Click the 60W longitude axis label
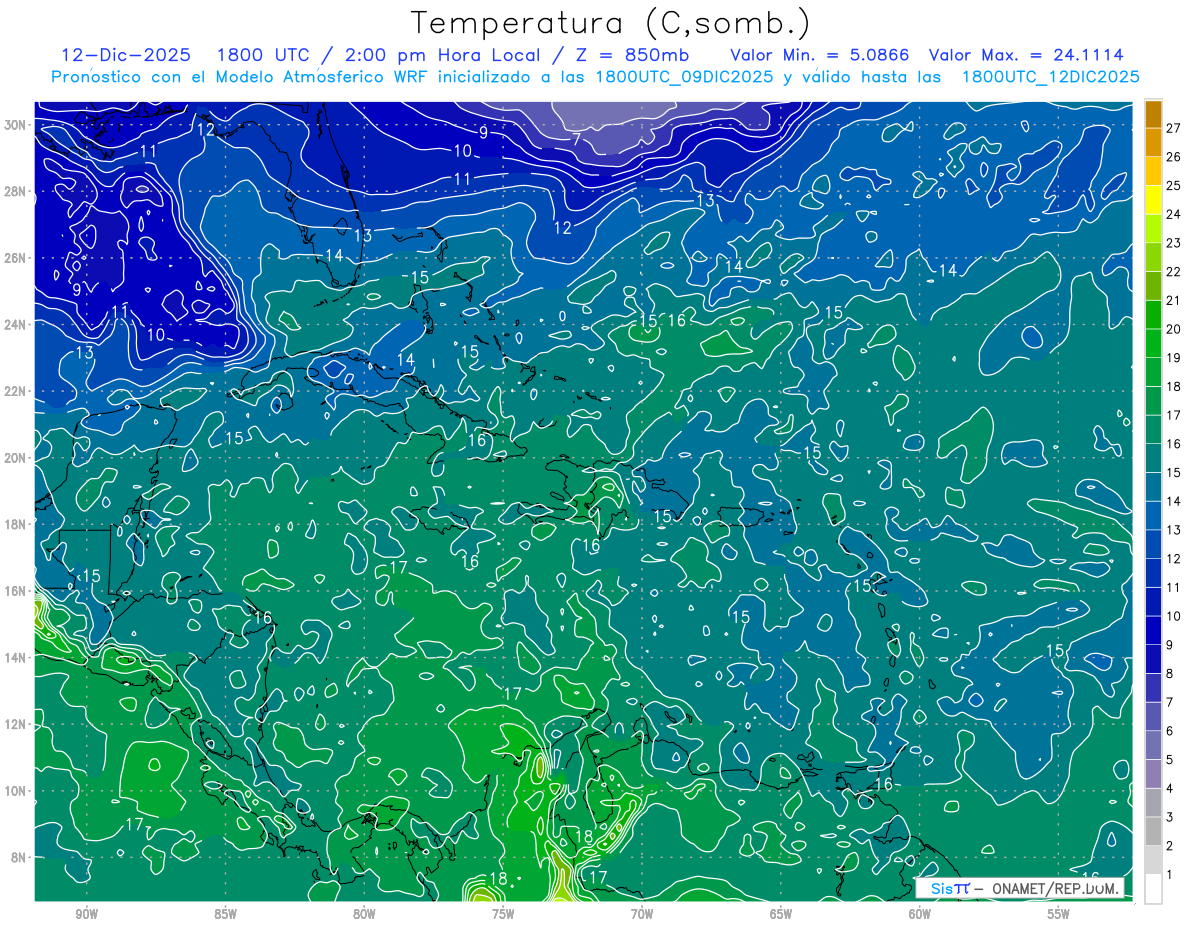1200x927 pixels. (x=920, y=914)
